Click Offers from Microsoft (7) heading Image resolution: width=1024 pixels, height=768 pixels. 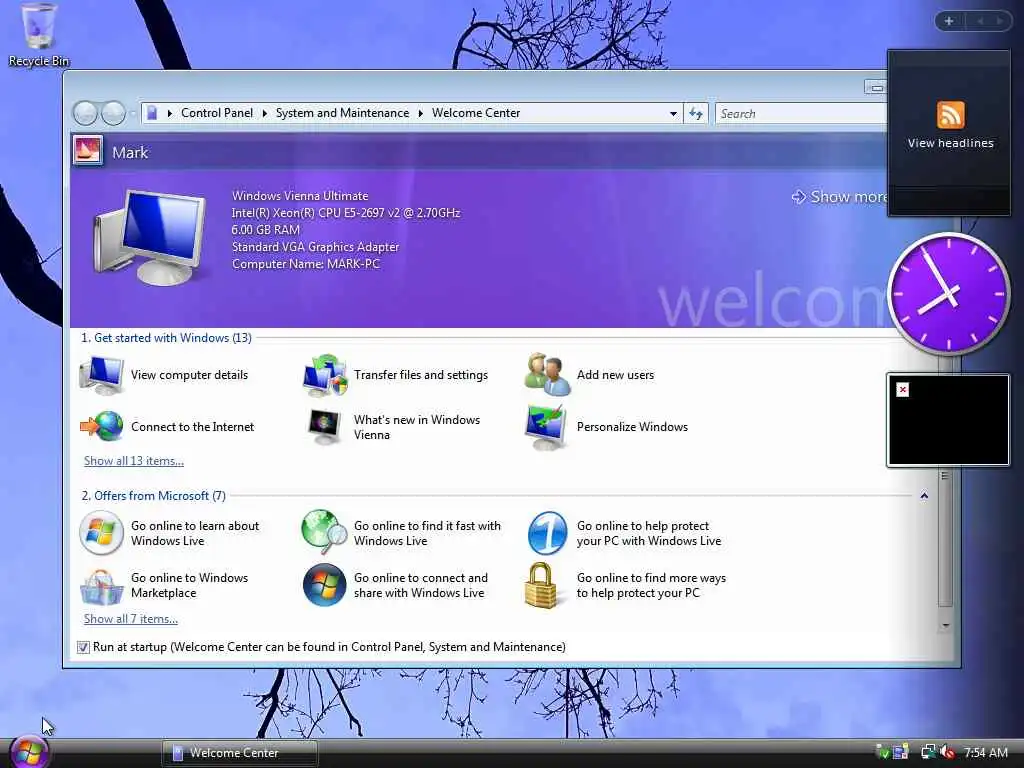coord(153,496)
